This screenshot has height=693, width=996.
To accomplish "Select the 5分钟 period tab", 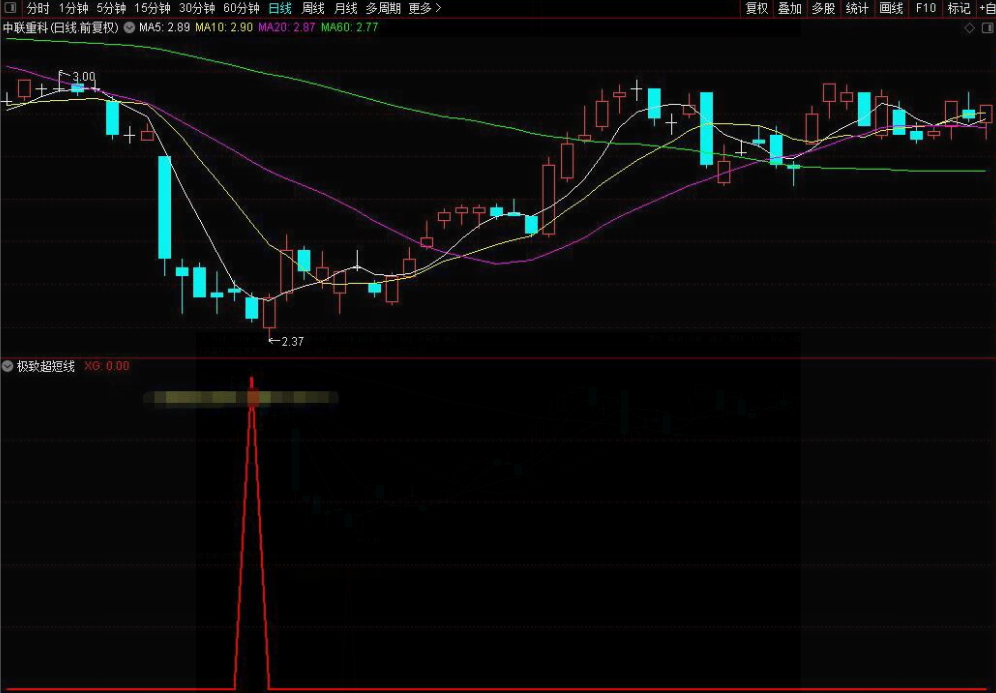I will coord(111,8).
